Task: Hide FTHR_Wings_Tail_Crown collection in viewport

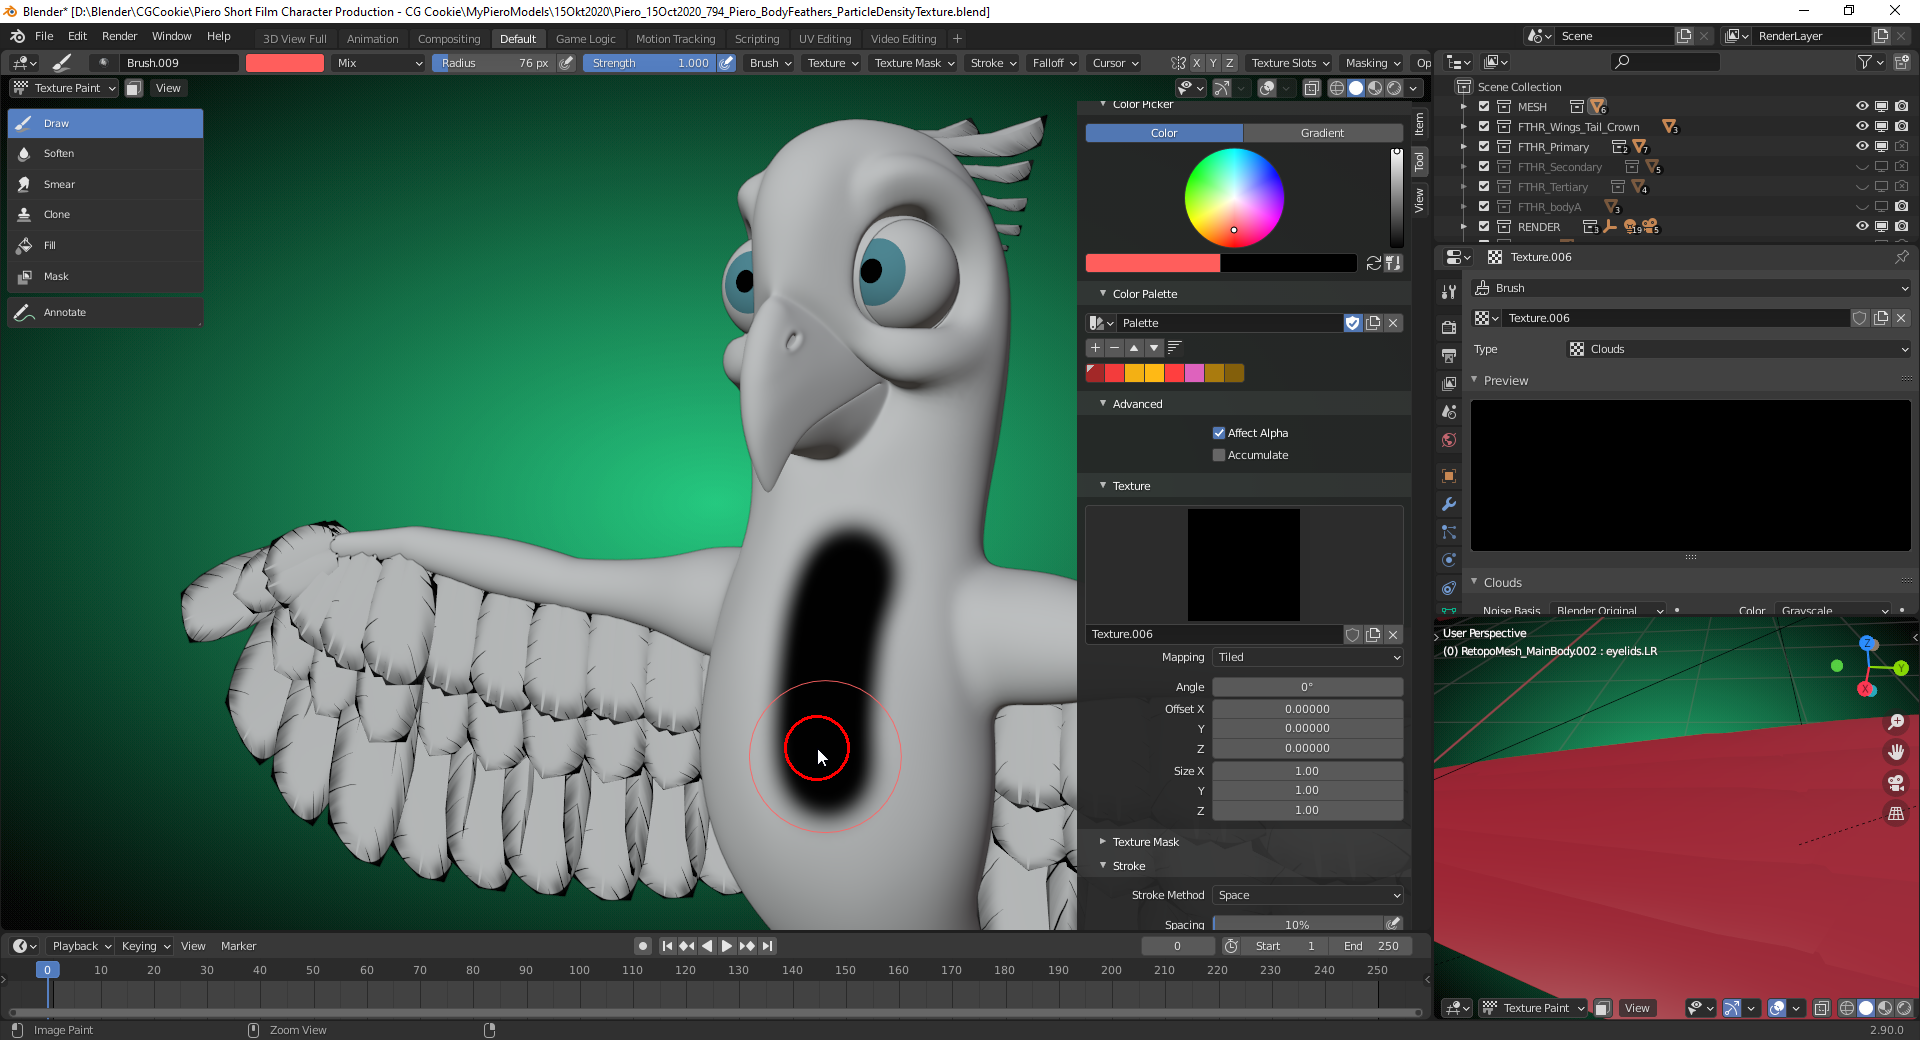Action: point(1862,127)
